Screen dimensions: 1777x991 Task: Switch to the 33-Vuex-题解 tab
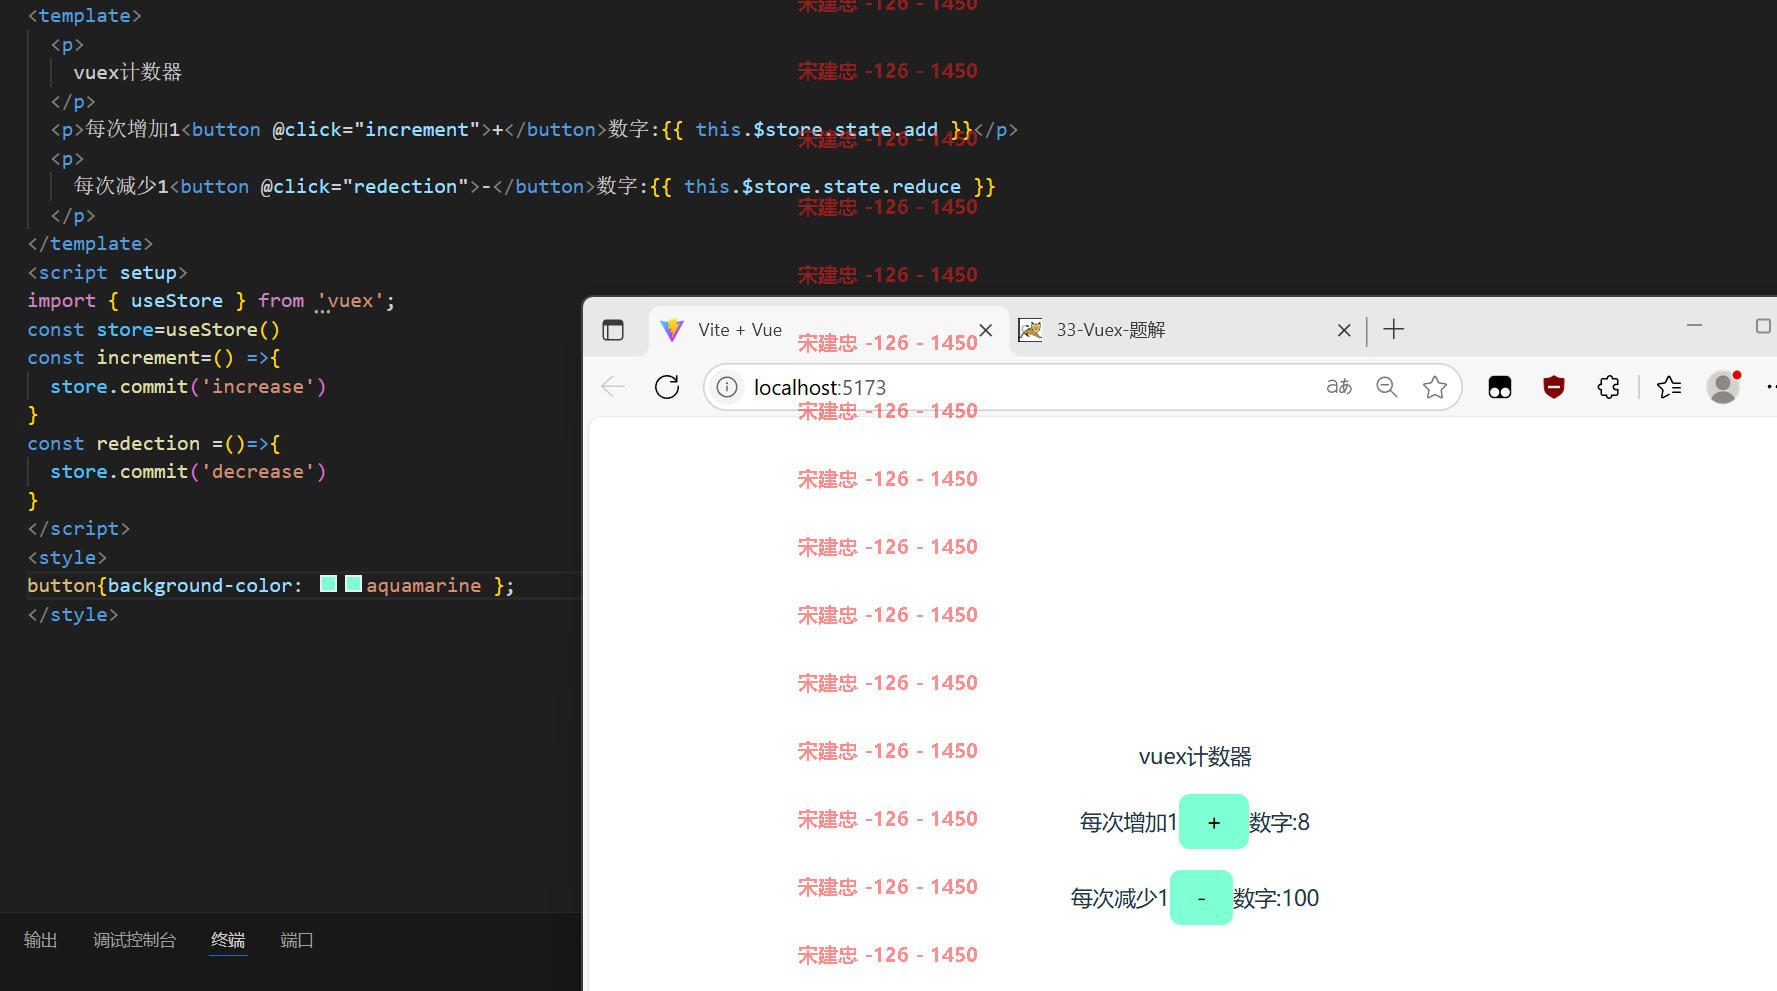click(x=1185, y=330)
